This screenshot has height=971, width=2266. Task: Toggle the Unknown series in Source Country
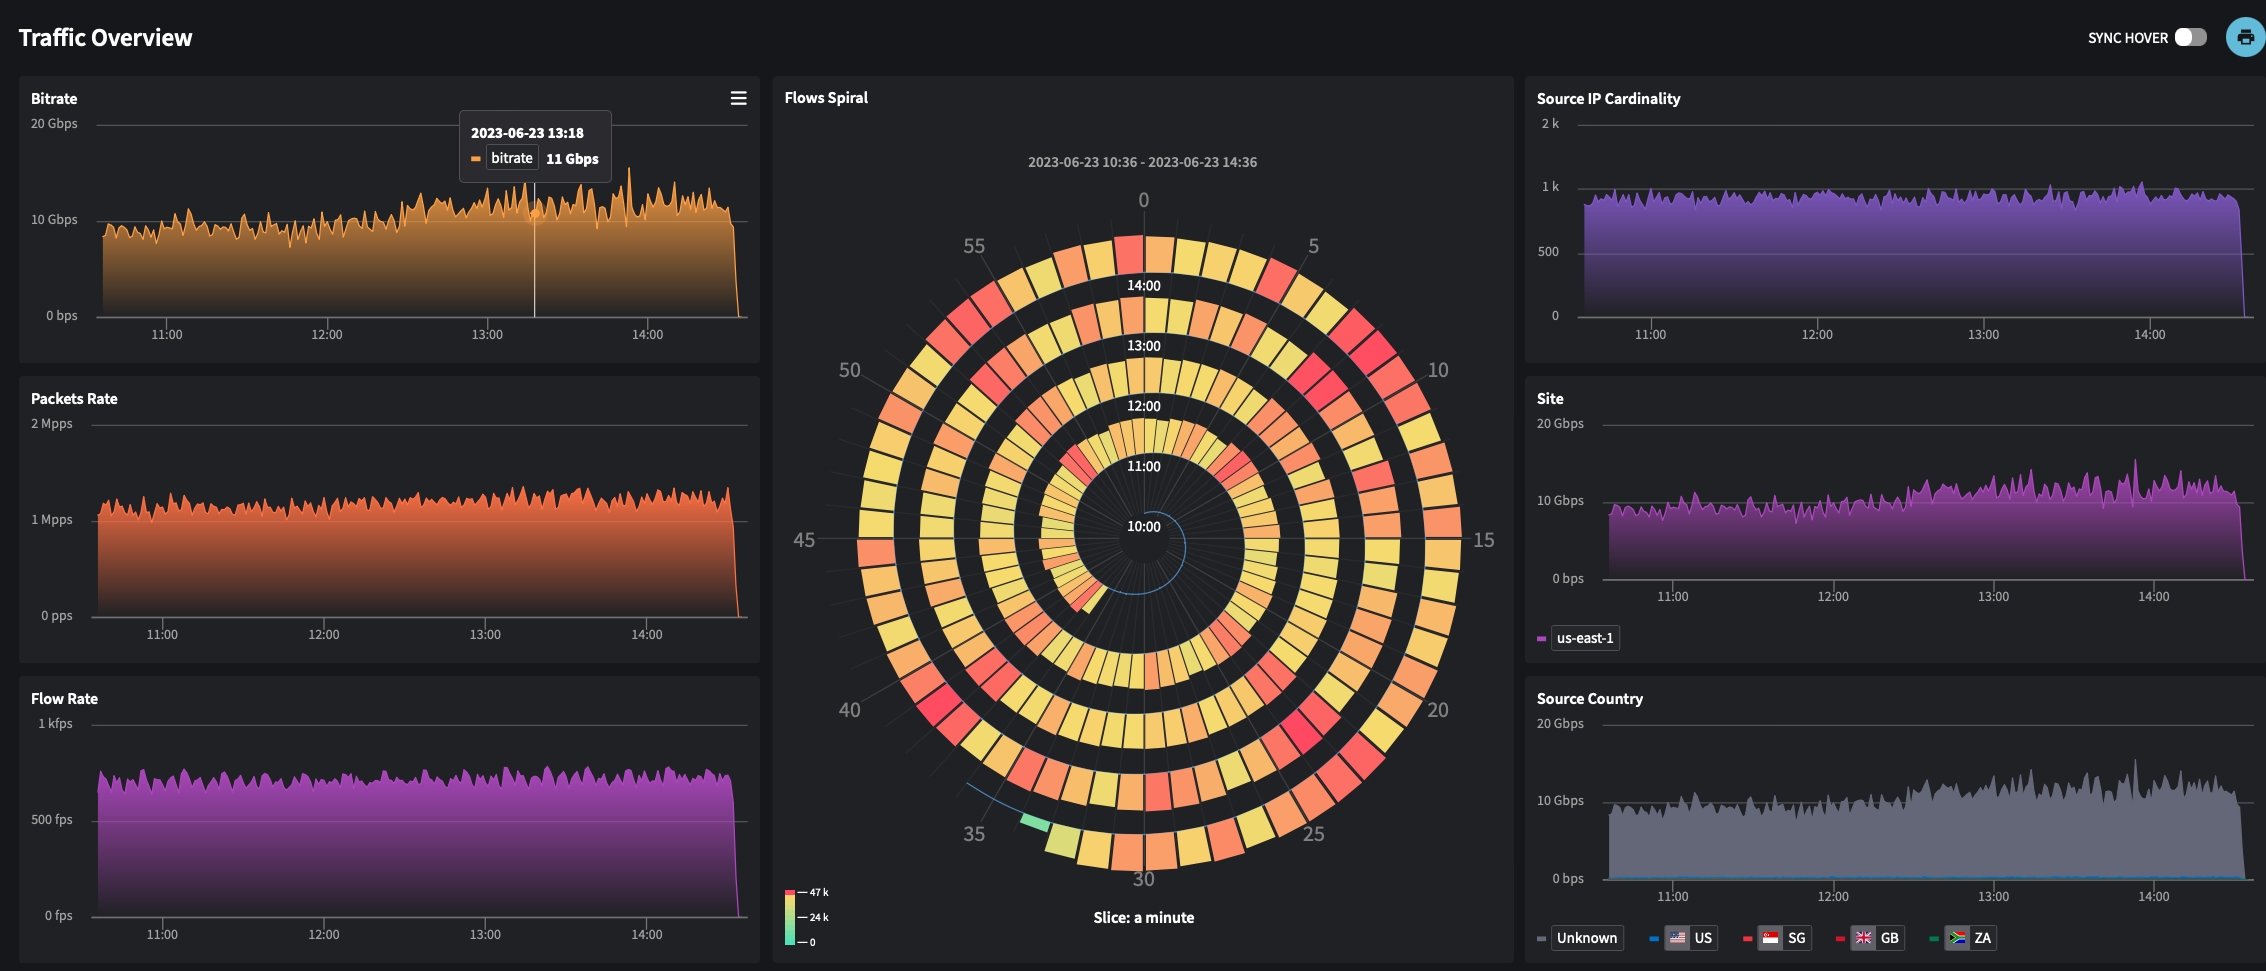click(1586, 938)
